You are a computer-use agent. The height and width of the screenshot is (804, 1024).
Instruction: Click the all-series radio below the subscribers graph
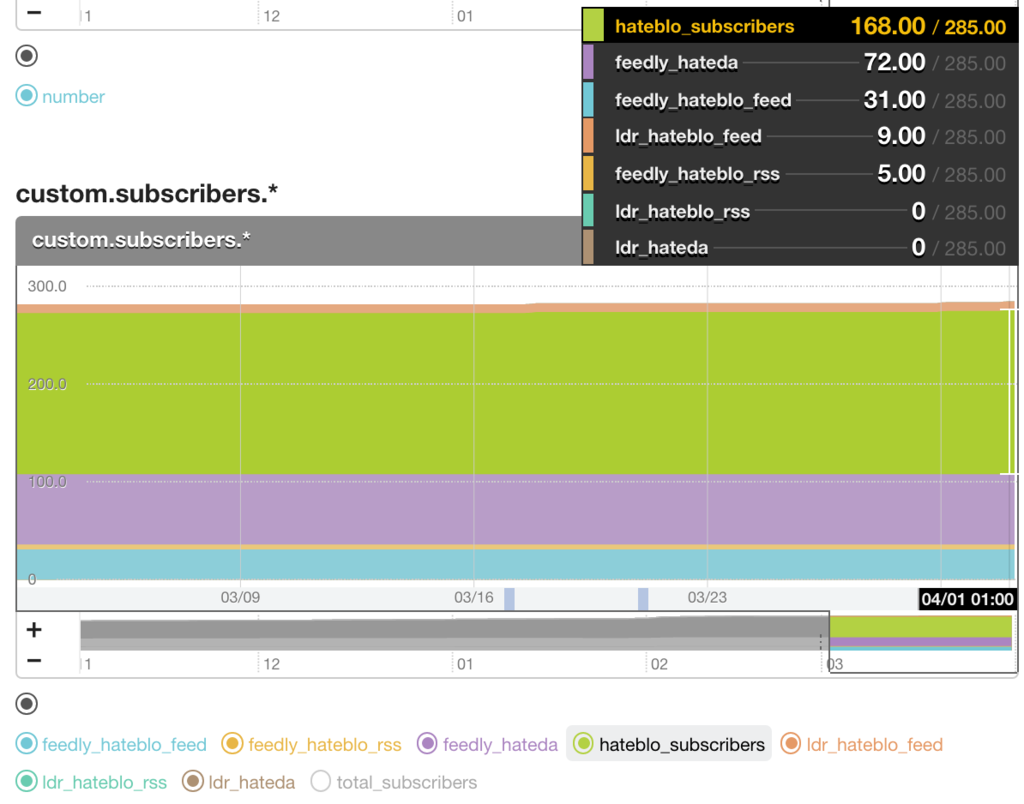coord(27,703)
